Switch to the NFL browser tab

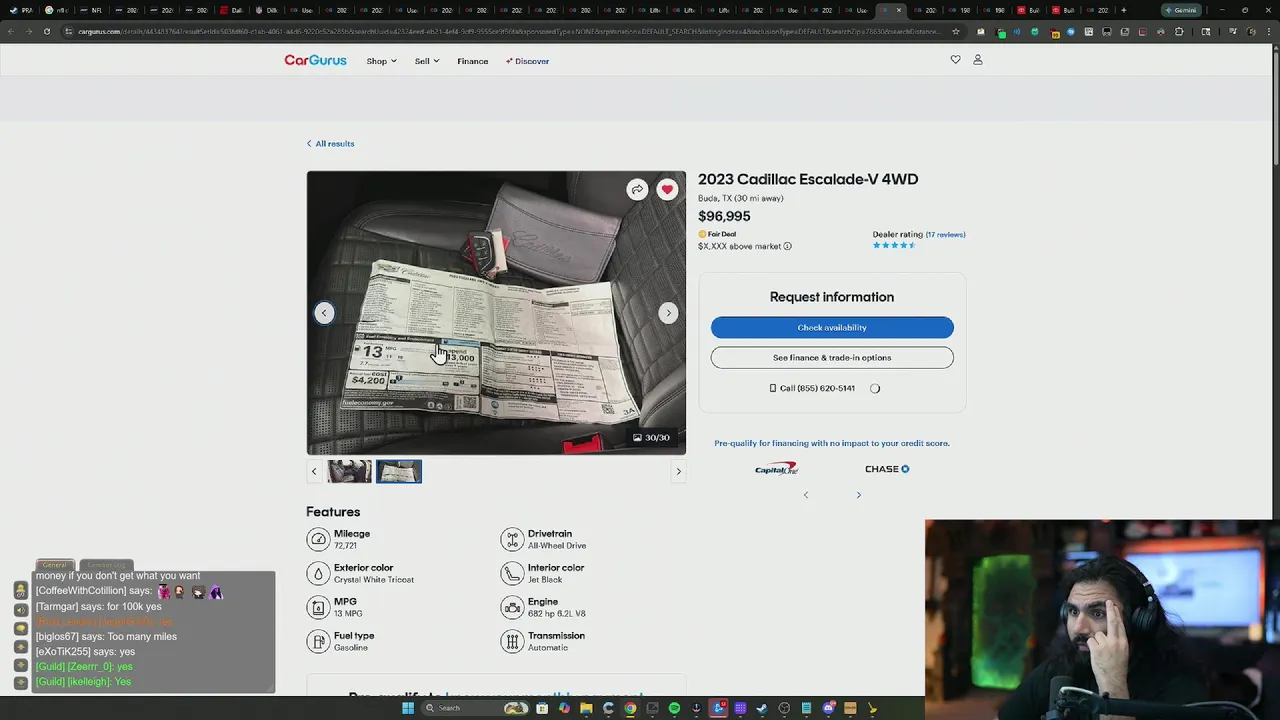point(92,10)
